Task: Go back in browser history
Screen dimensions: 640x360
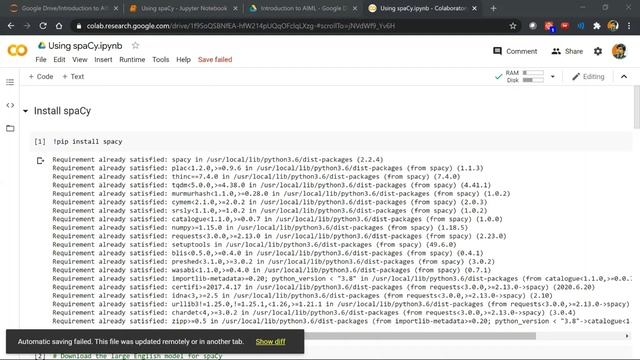Action: [x=11, y=26]
